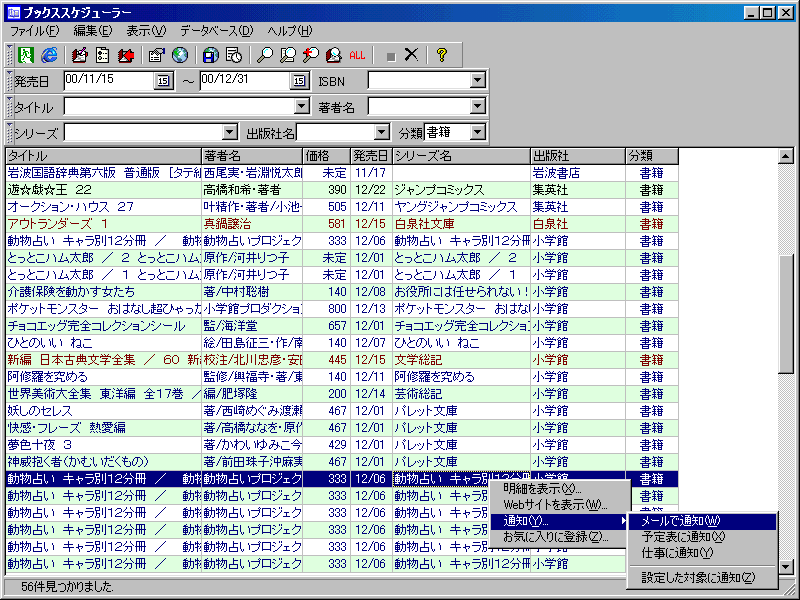This screenshot has width=800, height=600.
Task: Click the magnifier over document icon
Action: click(288, 55)
